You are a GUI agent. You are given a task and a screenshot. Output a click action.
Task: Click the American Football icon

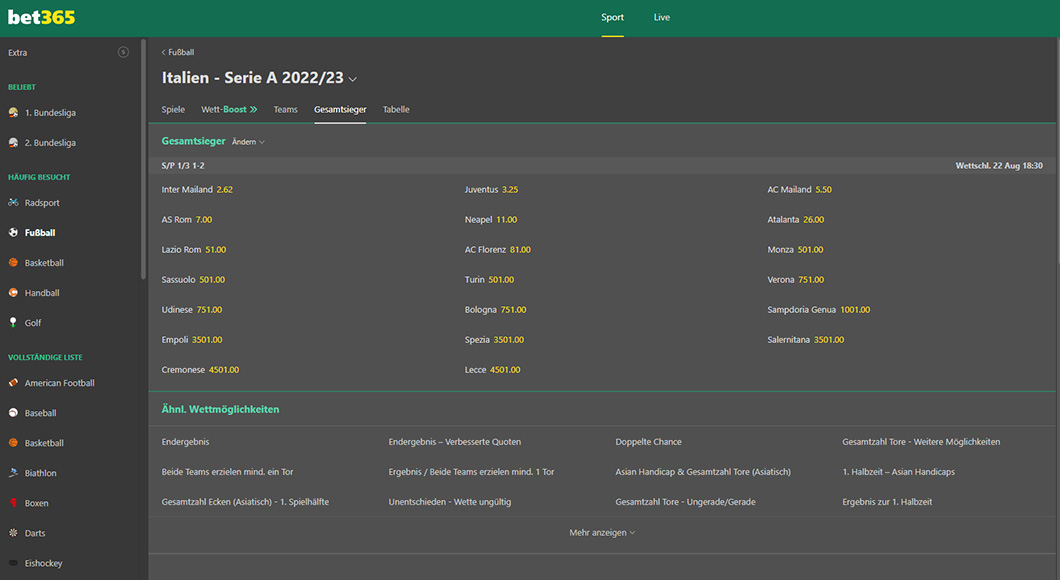click(x=14, y=383)
